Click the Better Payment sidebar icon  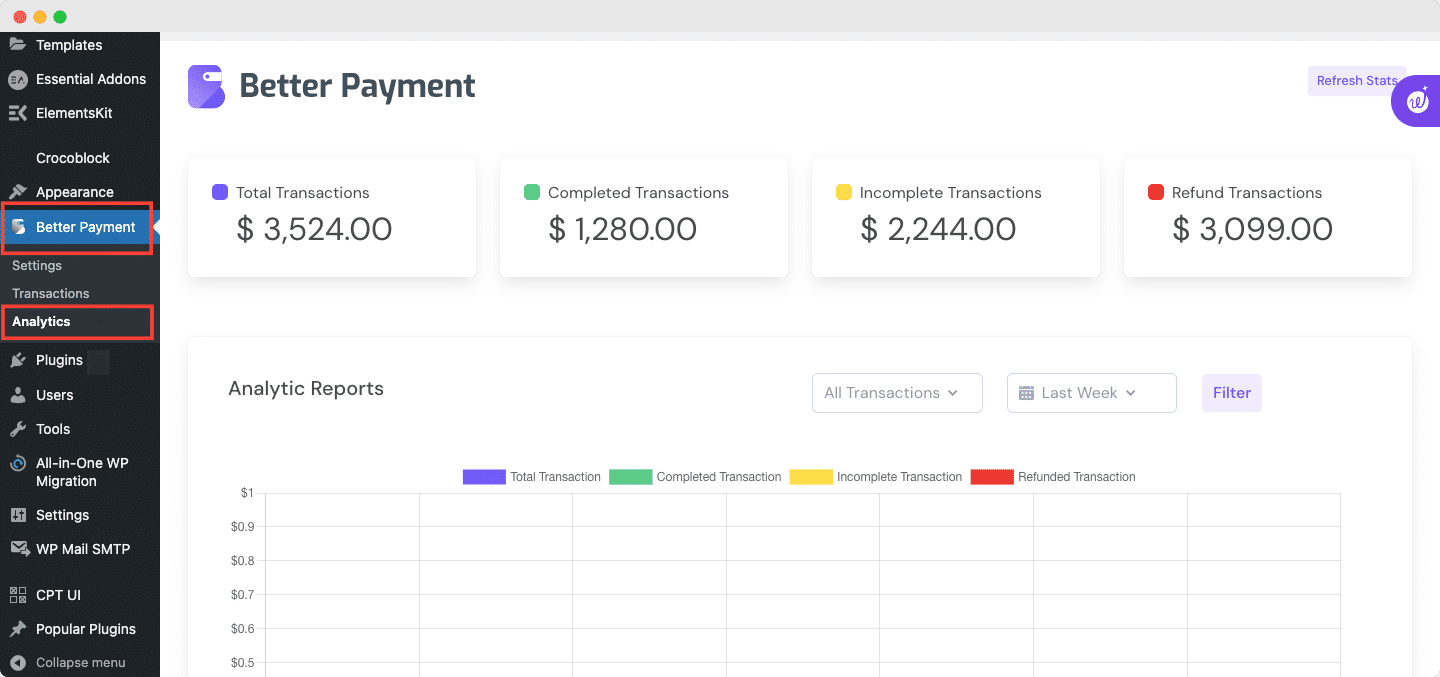[19, 227]
